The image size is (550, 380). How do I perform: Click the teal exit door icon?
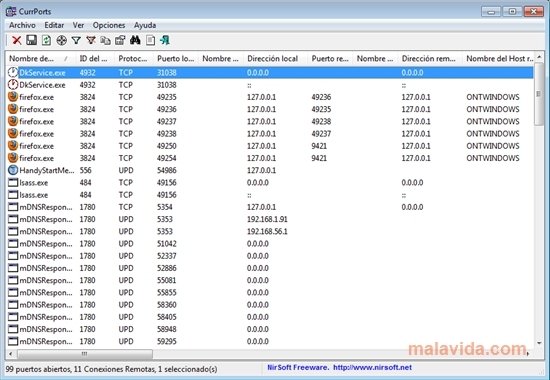coord(165,40)
